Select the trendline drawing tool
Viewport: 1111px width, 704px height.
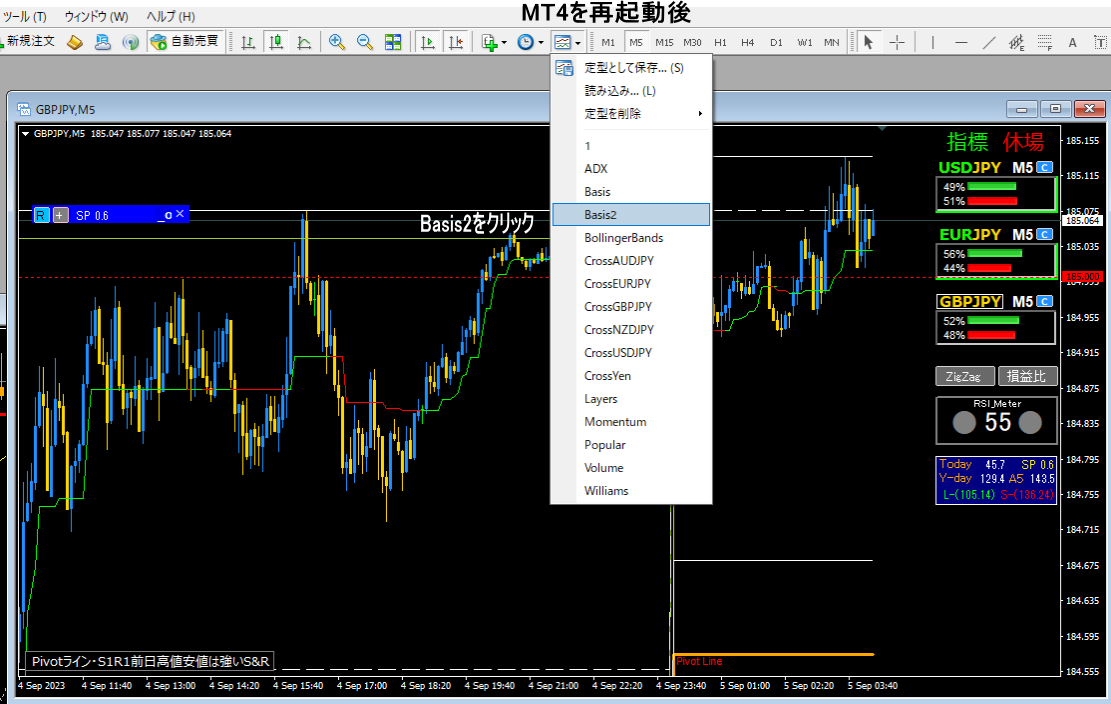coord(989,42)
